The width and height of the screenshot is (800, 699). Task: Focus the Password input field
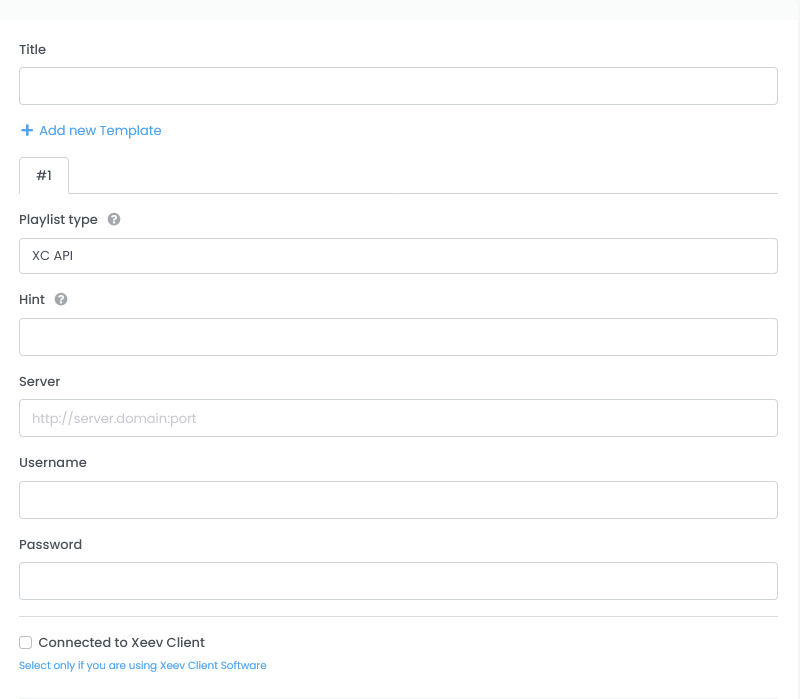[x=398, y=581]
